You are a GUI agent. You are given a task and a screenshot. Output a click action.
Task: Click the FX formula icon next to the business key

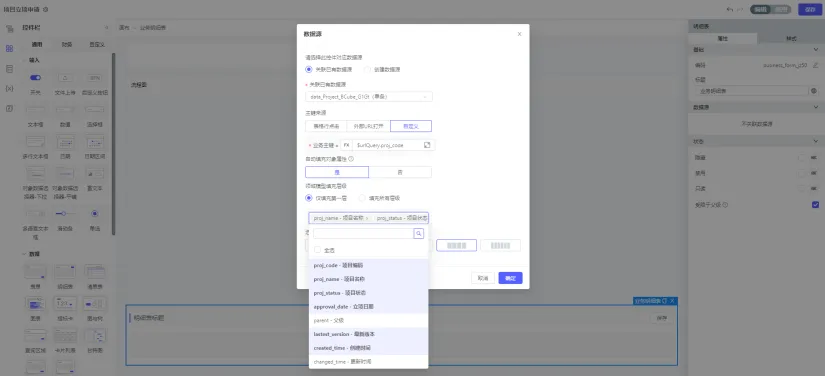(x=346, y=145)
